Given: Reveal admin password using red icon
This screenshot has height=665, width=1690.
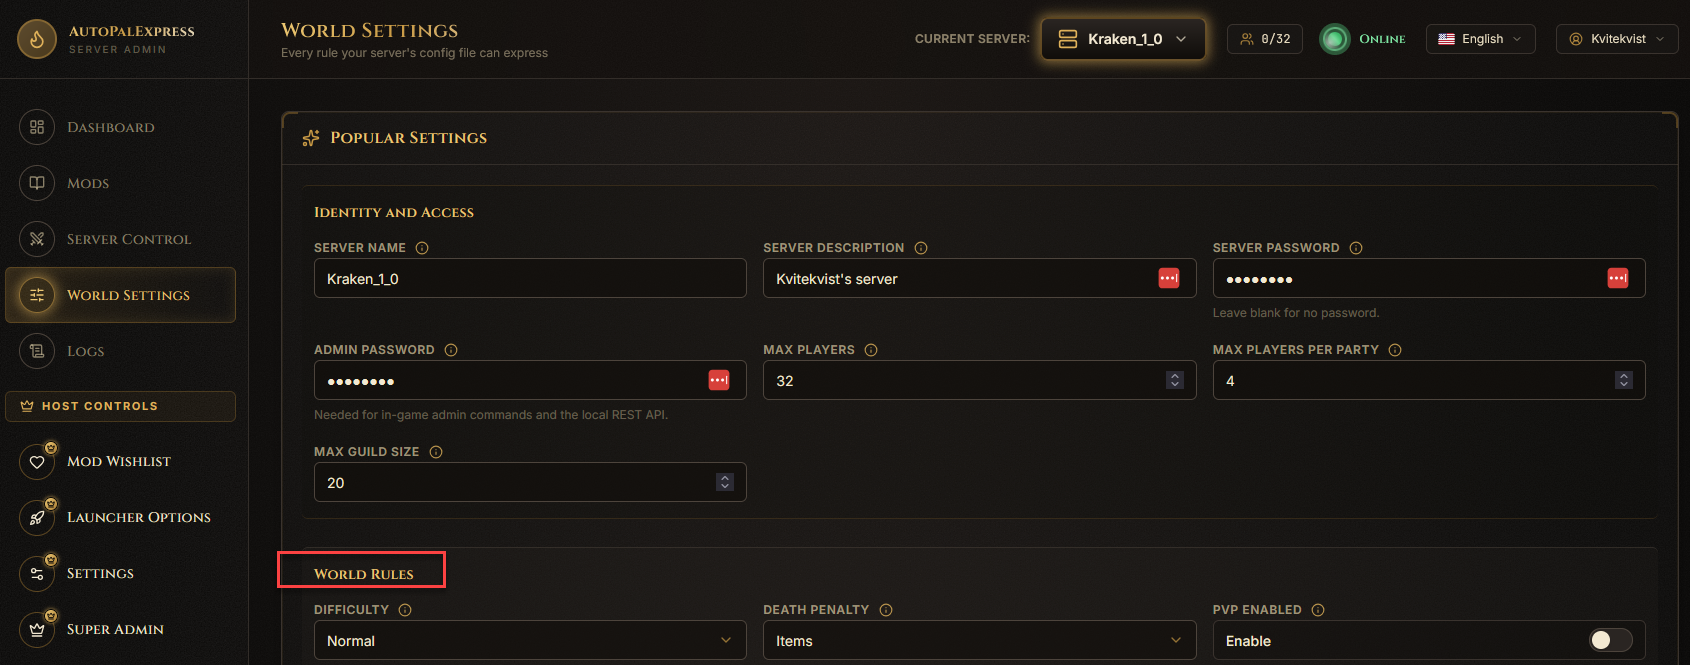Looking at the screenshot, I should click(719, 380).
